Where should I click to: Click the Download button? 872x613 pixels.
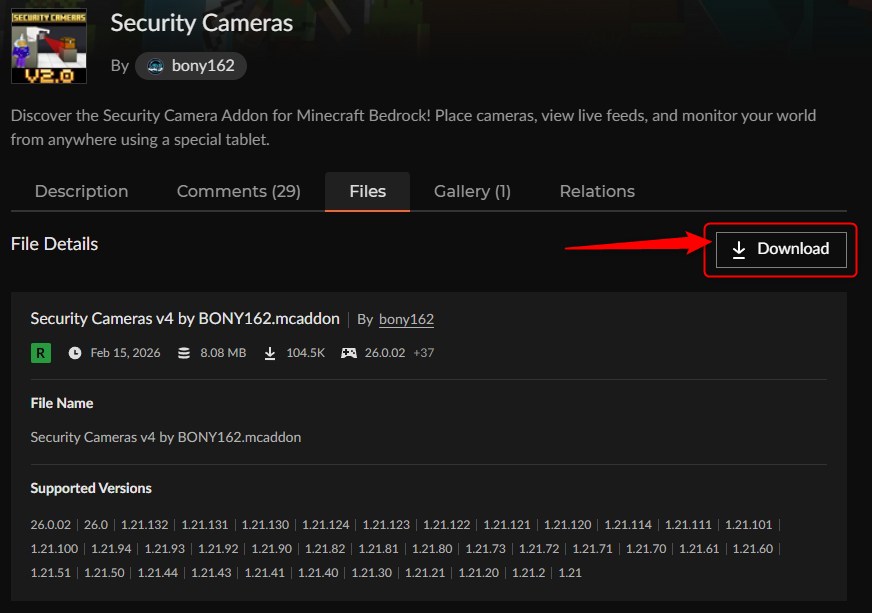point(781,250)
